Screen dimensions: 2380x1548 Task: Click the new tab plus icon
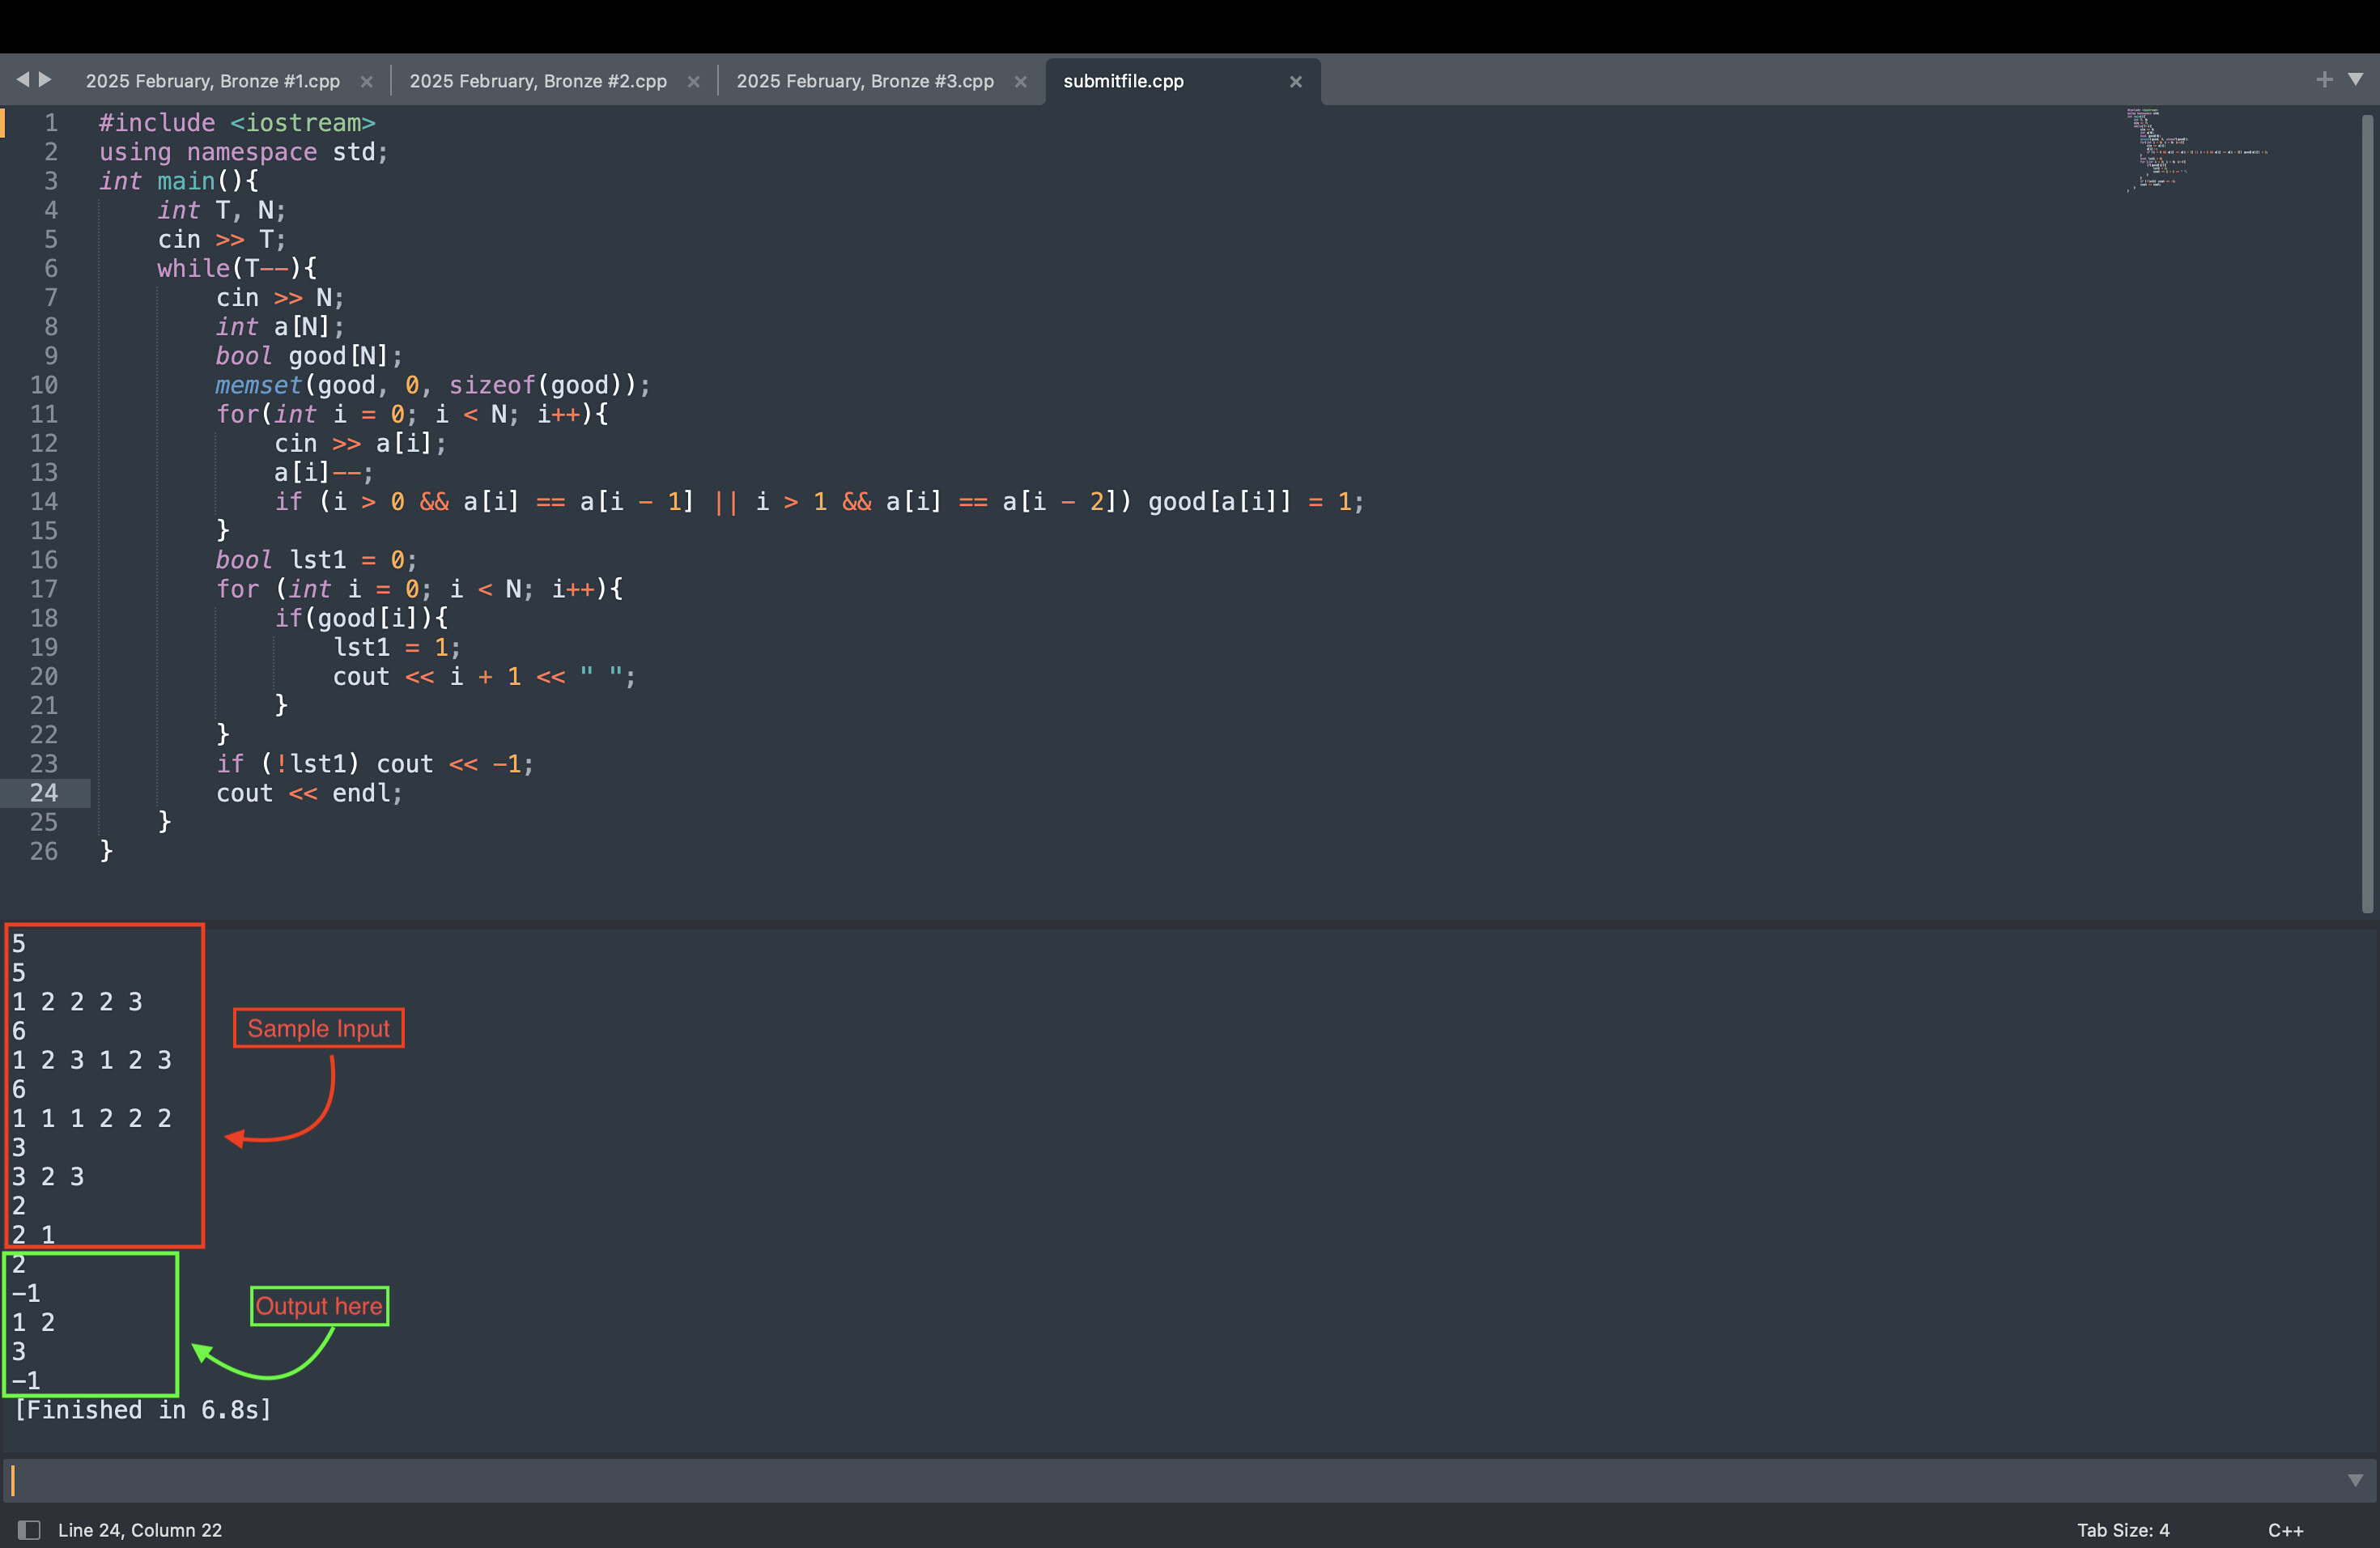2324,79
